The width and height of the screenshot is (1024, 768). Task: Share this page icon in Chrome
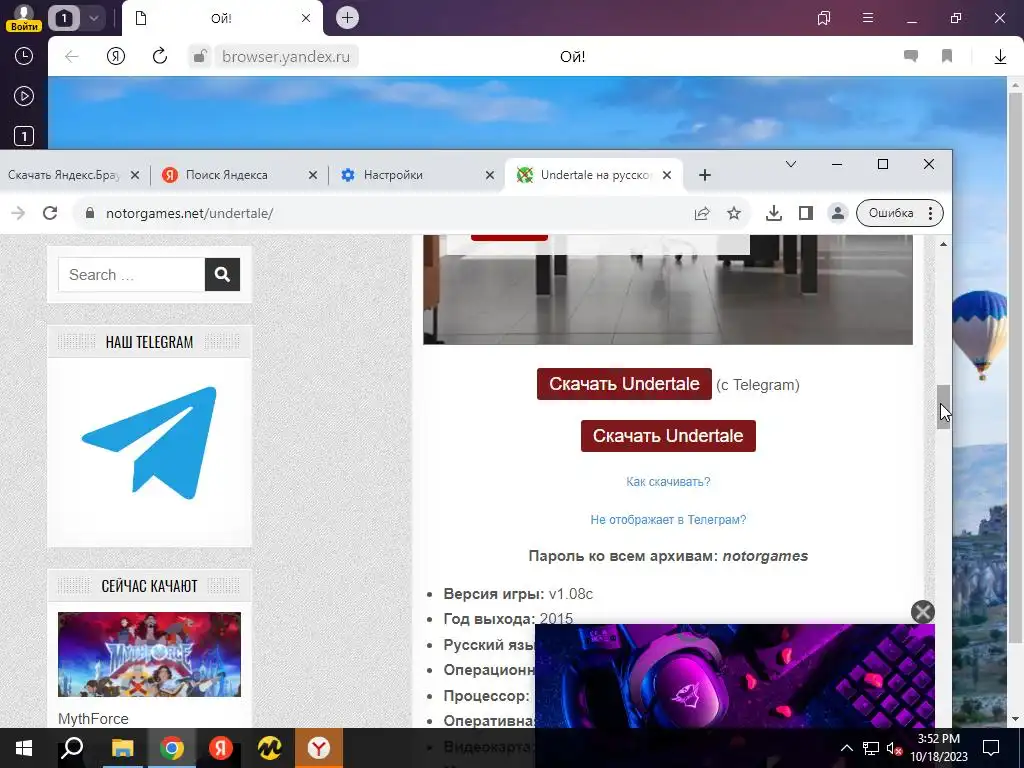702,213
